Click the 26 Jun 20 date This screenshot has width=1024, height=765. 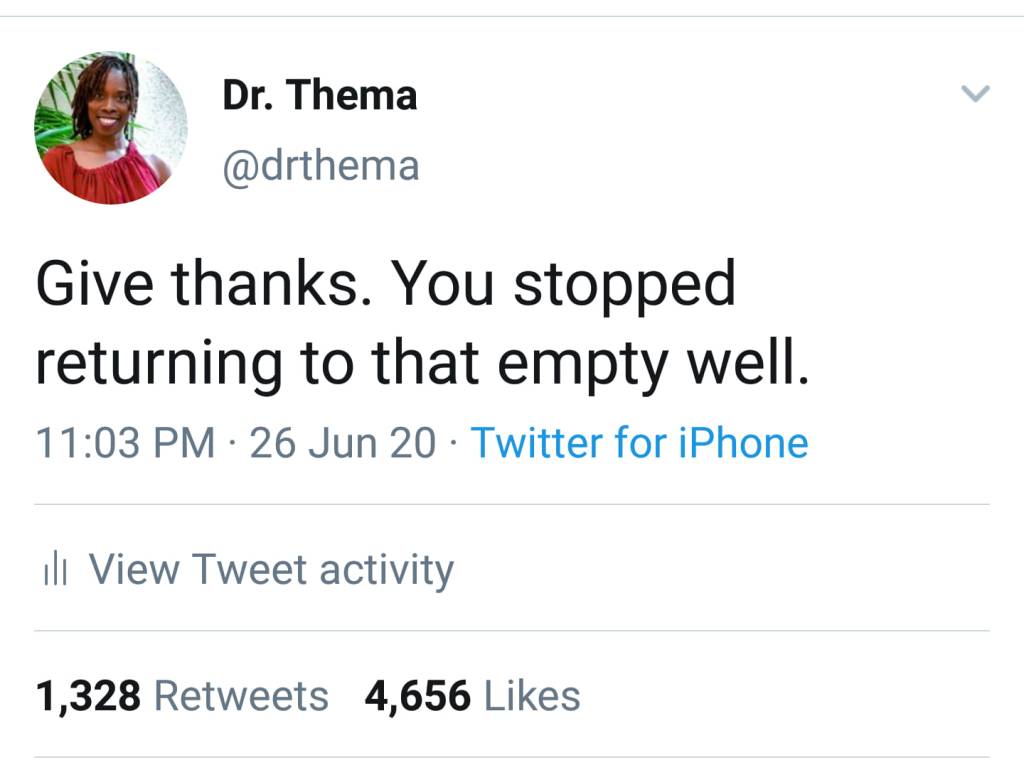coord(342,442)
